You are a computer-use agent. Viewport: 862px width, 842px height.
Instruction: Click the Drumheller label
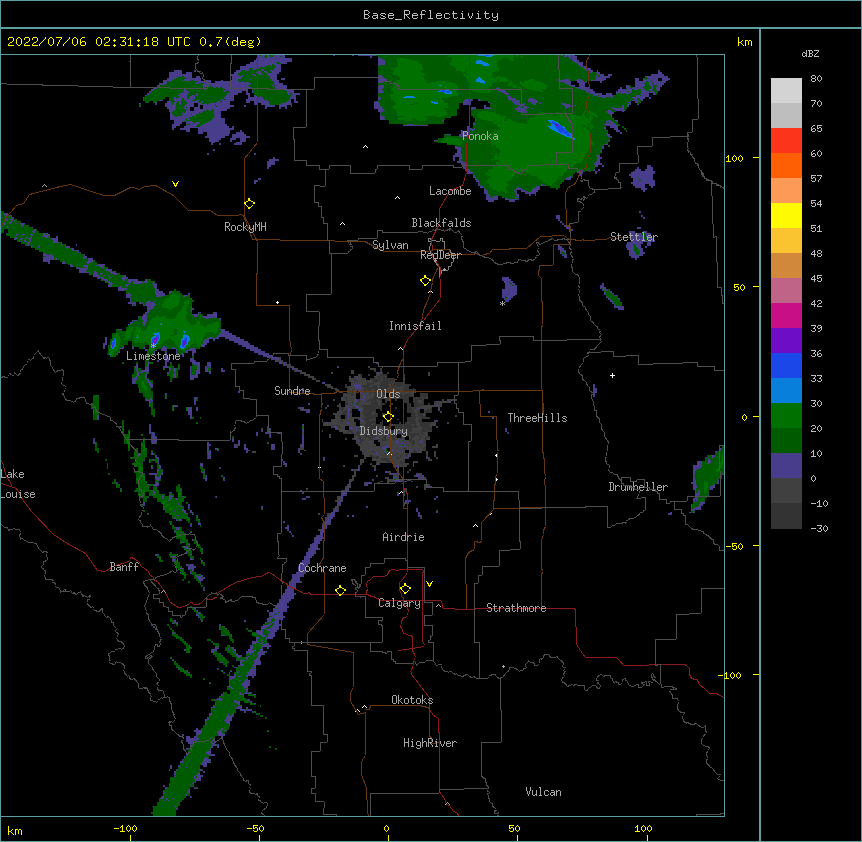(x=638, y=487)
